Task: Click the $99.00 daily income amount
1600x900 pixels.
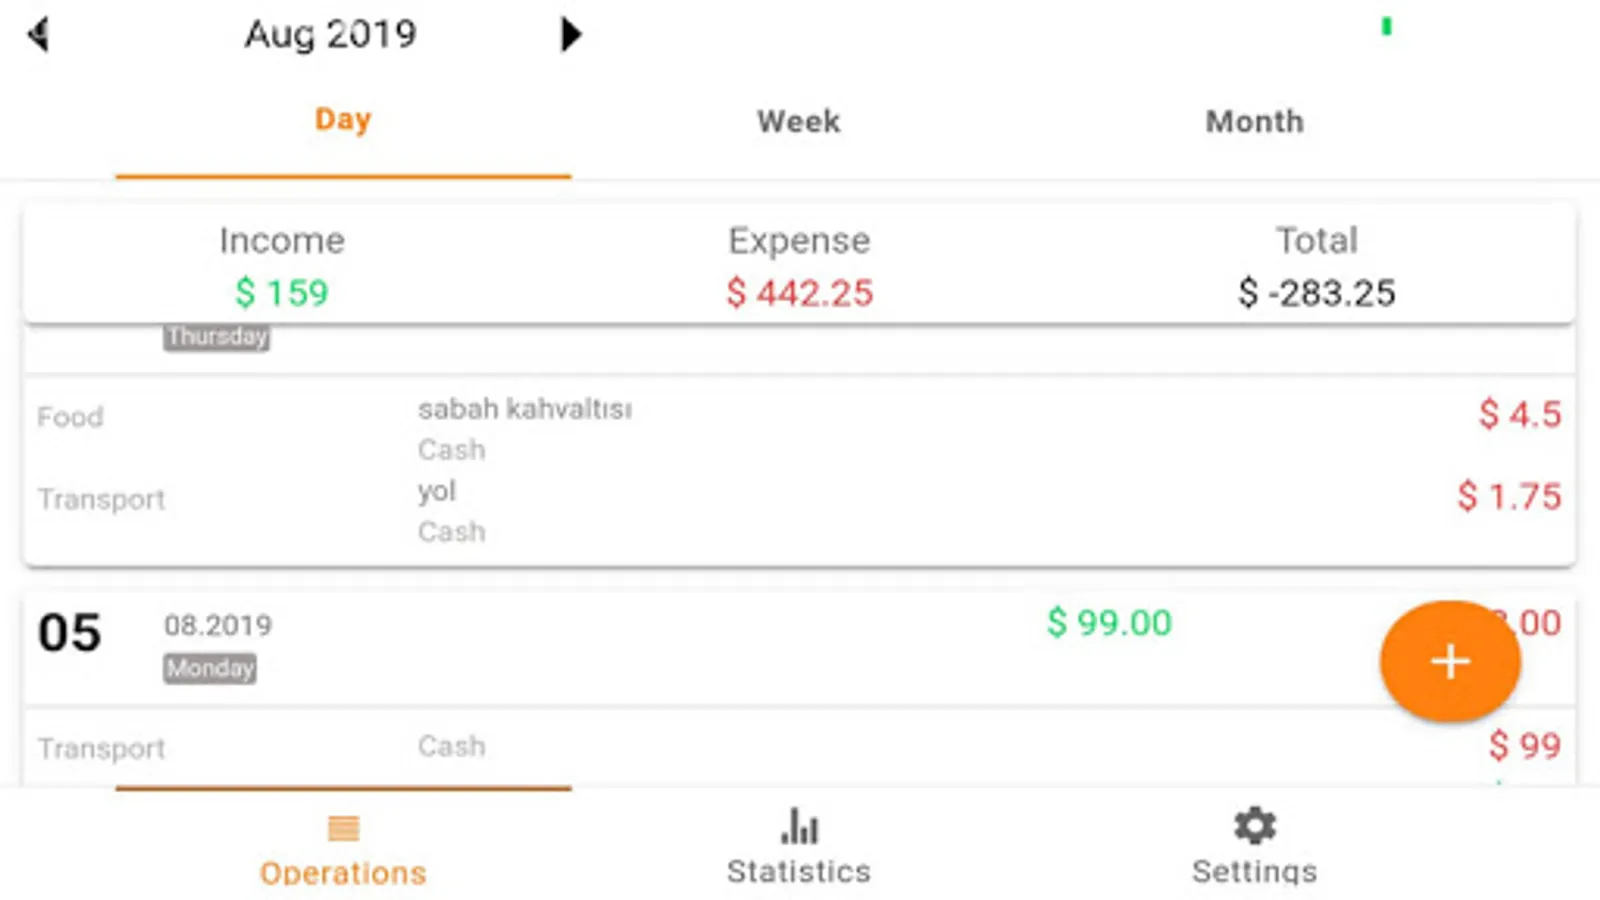Action: click(x=1109, y=623)
